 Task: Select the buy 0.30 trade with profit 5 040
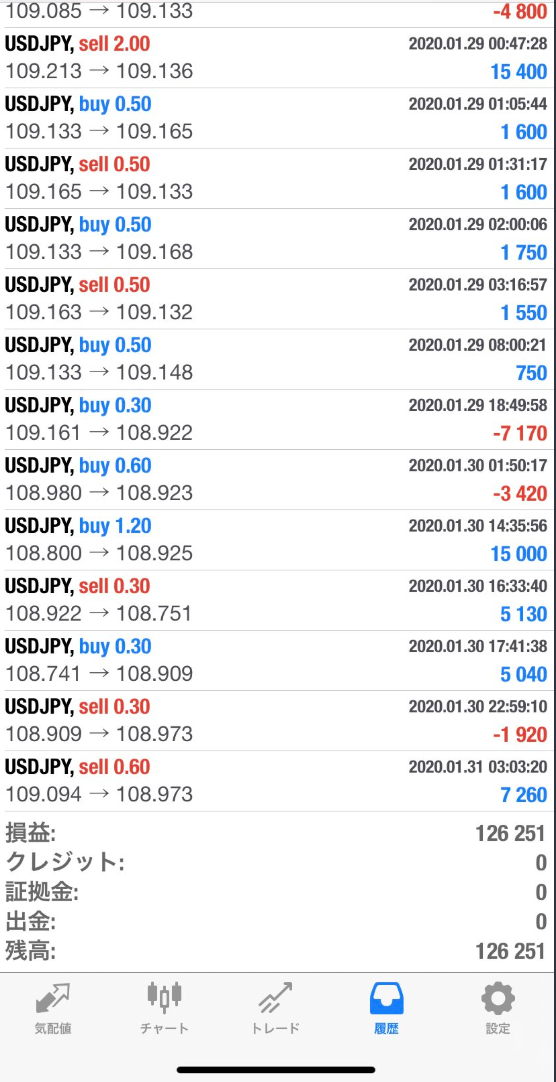pos(278,660)
